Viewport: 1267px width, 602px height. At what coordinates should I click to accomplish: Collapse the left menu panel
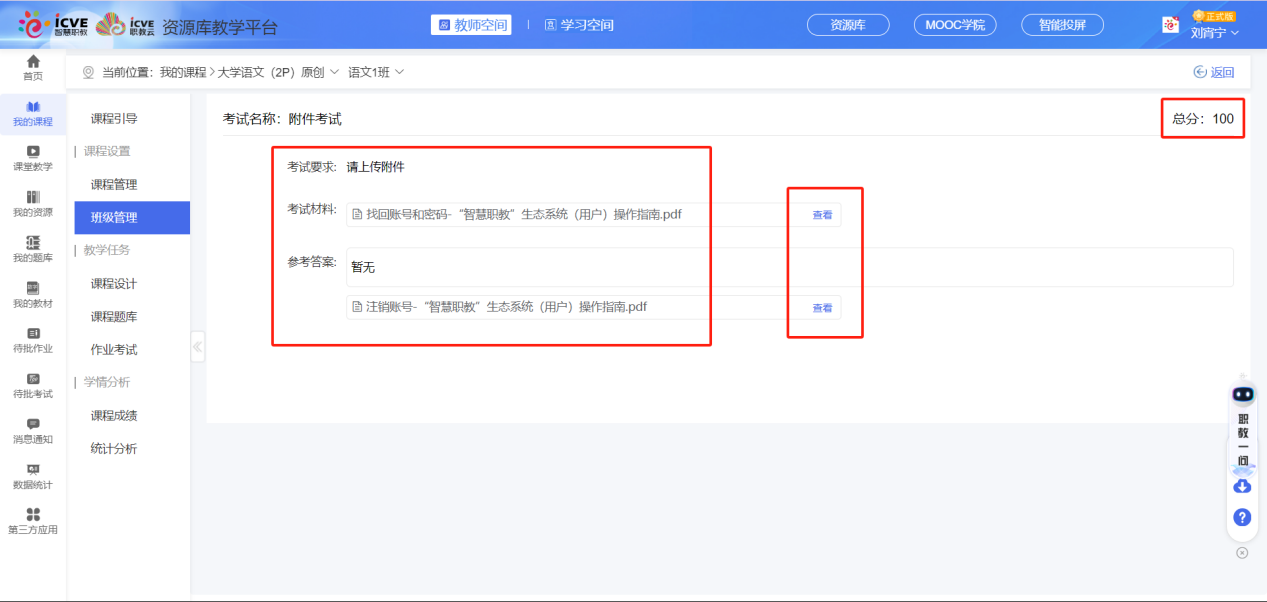click(197, 346)
